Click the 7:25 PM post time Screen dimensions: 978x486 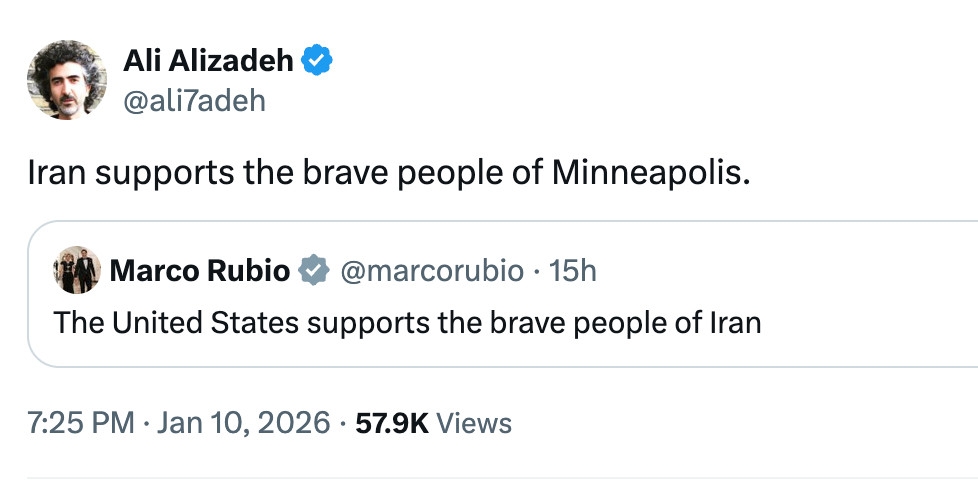(x=80, y=423)
